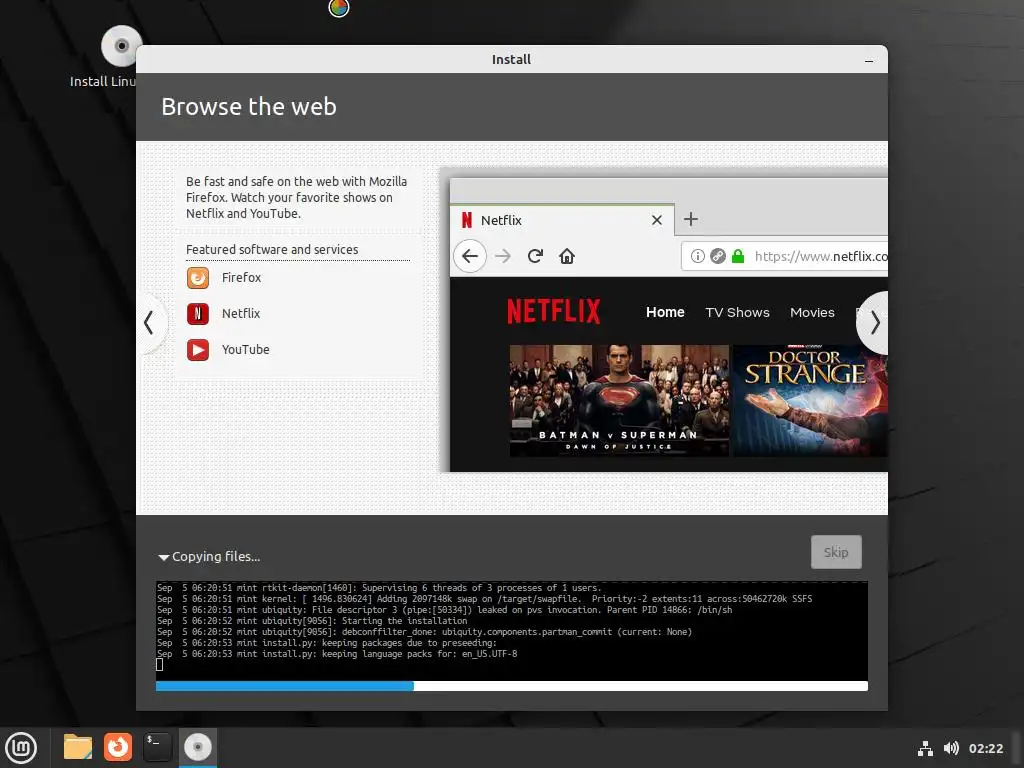Screen dimensions: 1024x768
Task: Click the YouTube label text
Action: point(245,349)
